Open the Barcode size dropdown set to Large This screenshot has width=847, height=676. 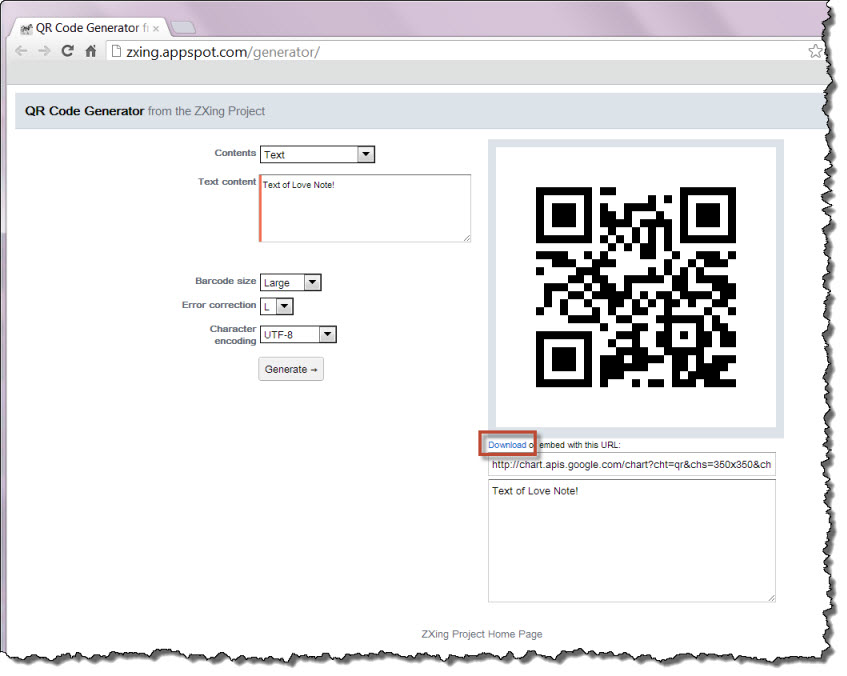pyautogui.click(x=291, y=282)
